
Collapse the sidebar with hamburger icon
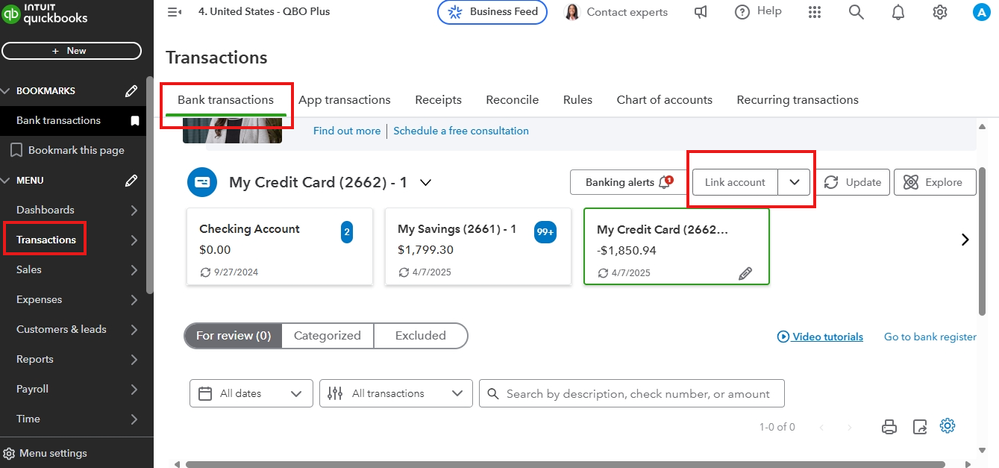coord(174,11)
